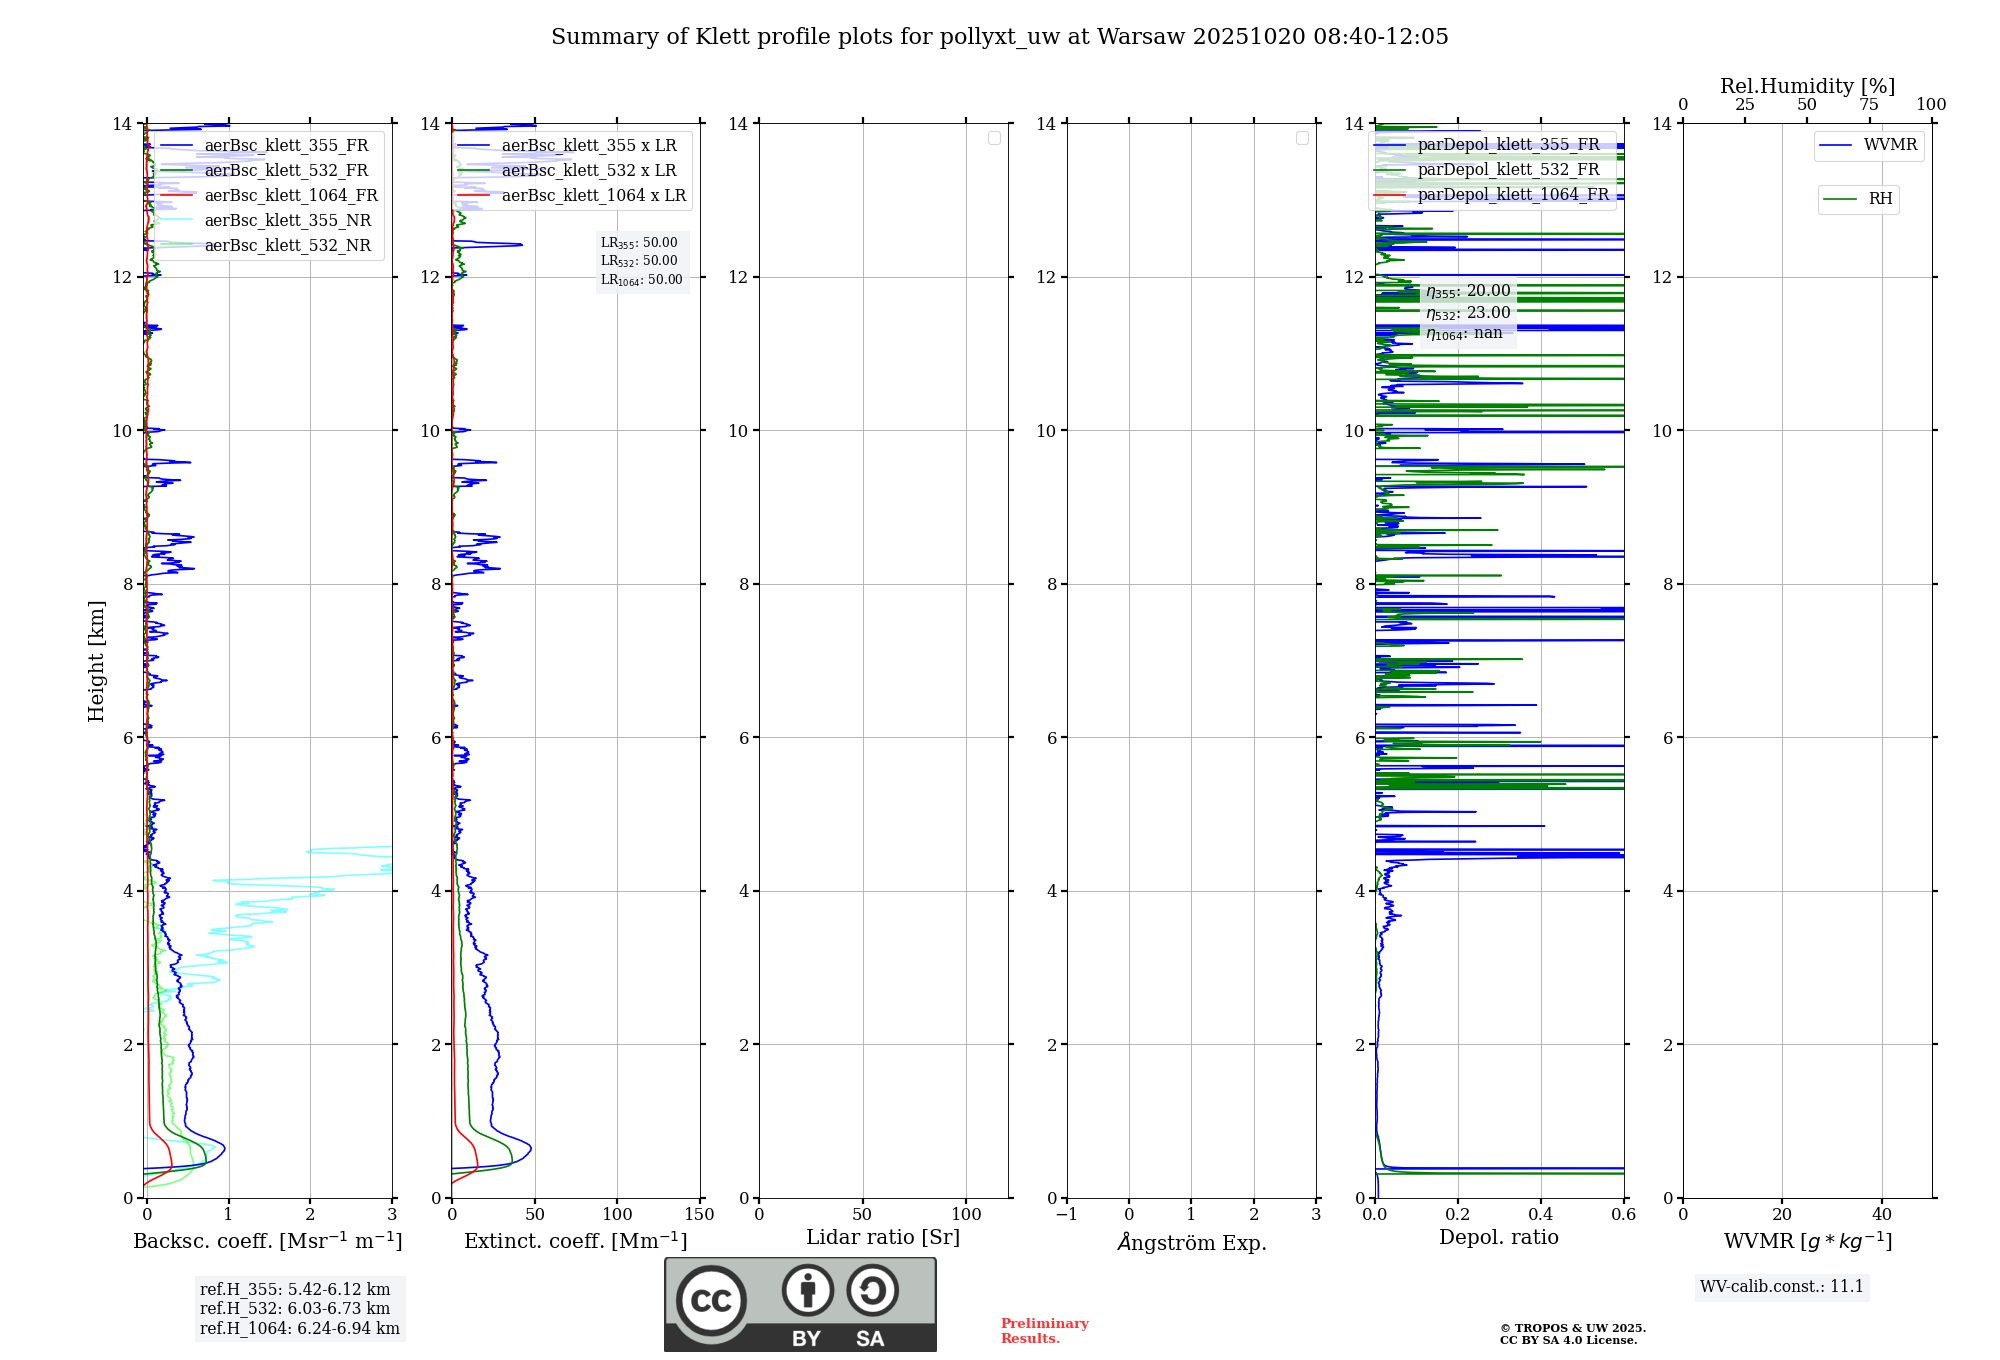The image size is (2000, 1360).
Task: Click the Rel.Humidity [%] top axis label
Action: pos(1807,86)
